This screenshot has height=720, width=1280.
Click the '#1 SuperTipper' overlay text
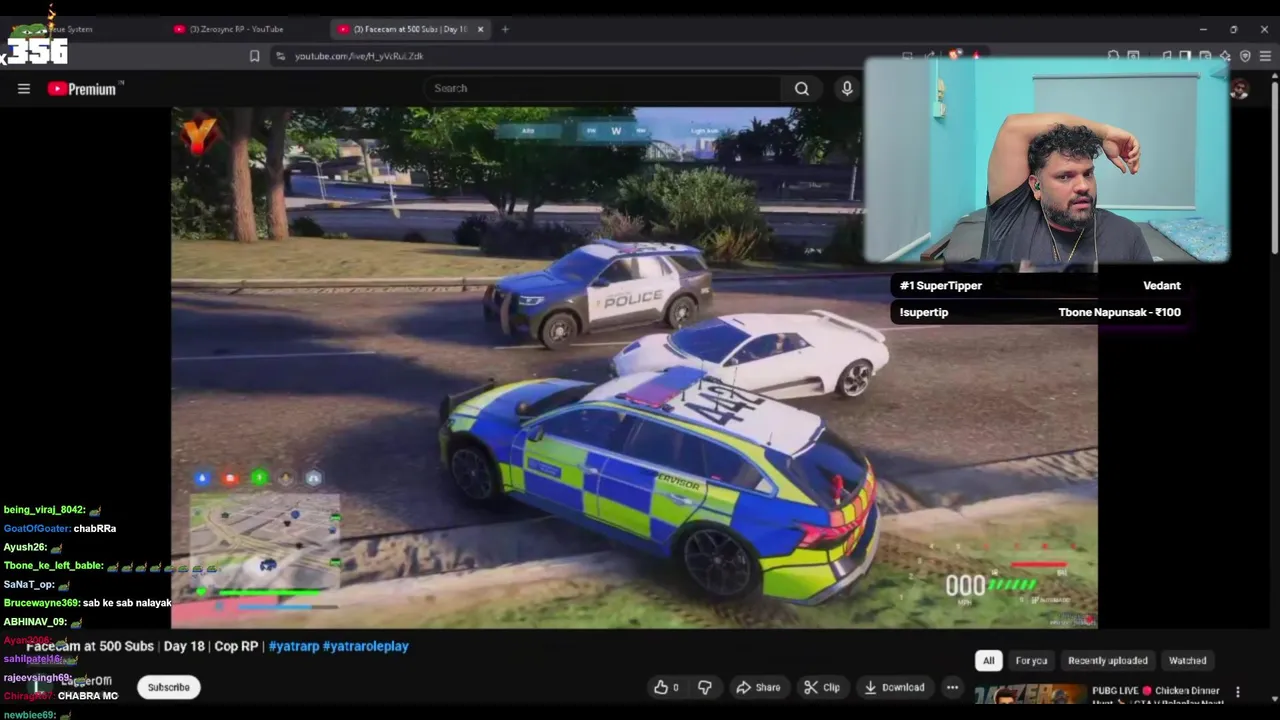pos(941,286)
